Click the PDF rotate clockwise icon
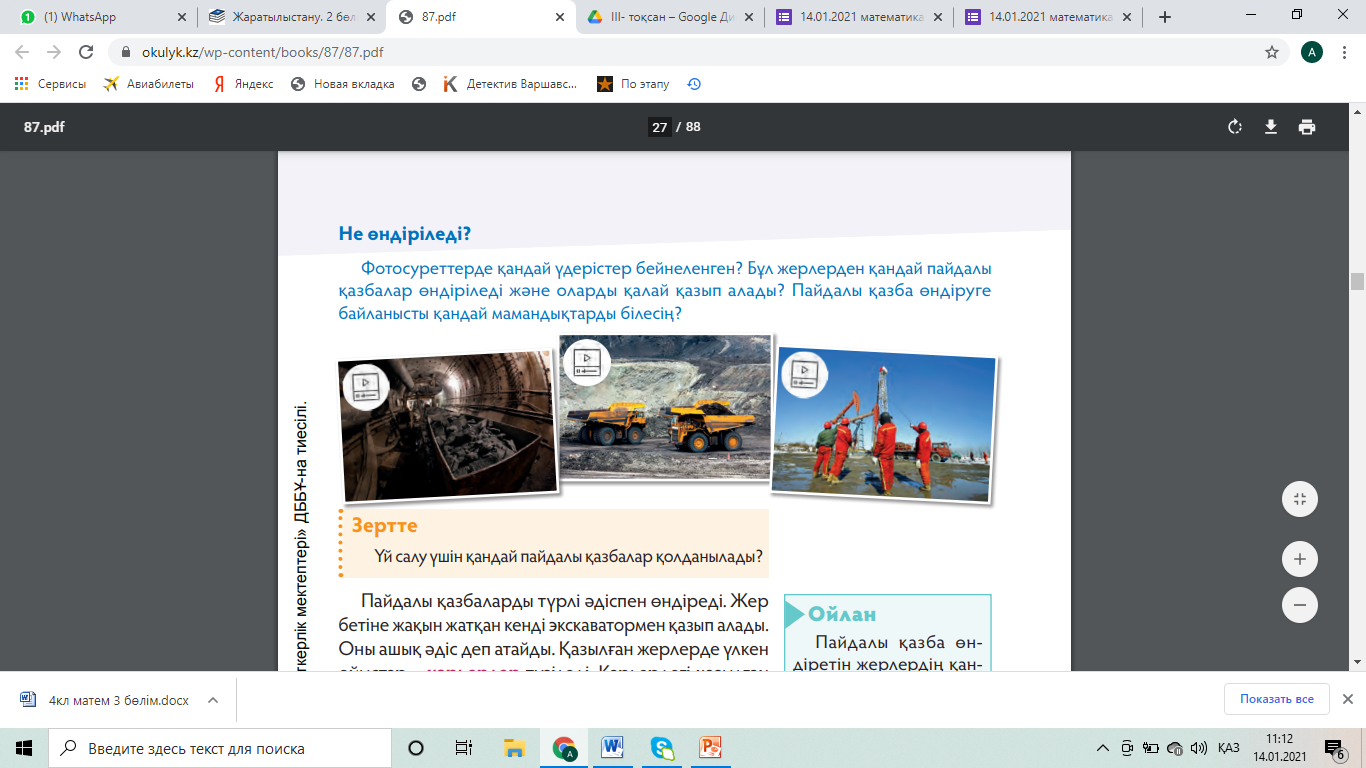 pyautogui.click(x=1235, y=127)
